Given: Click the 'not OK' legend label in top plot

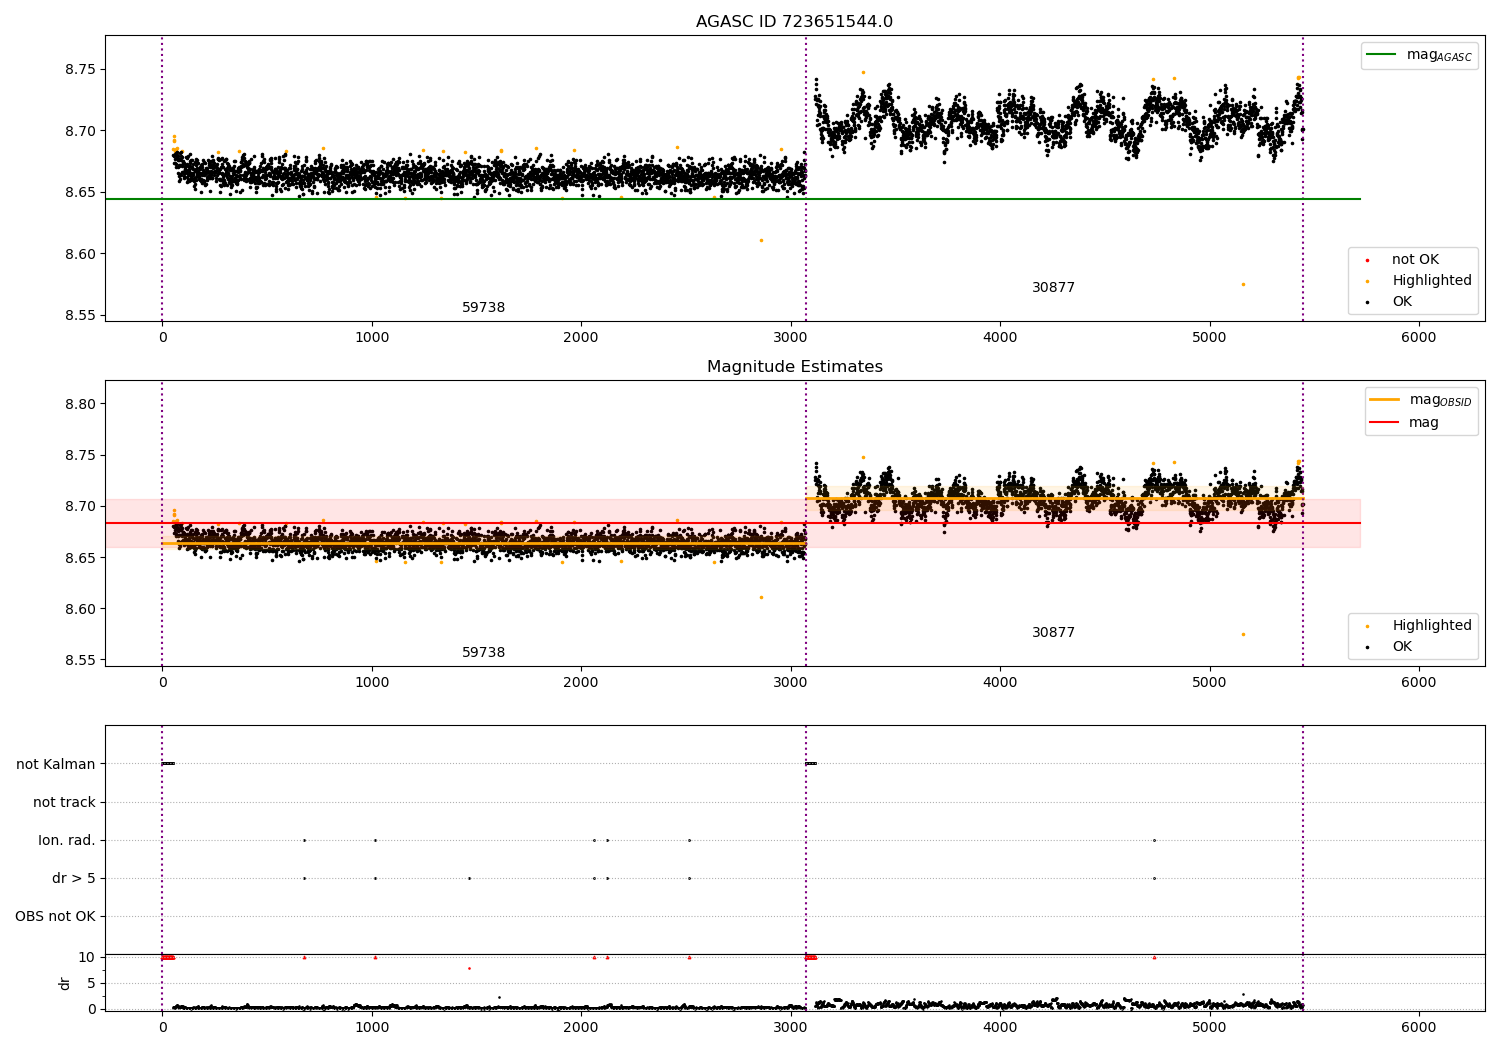Looking at the screenshot, I should pos(1415,260).
